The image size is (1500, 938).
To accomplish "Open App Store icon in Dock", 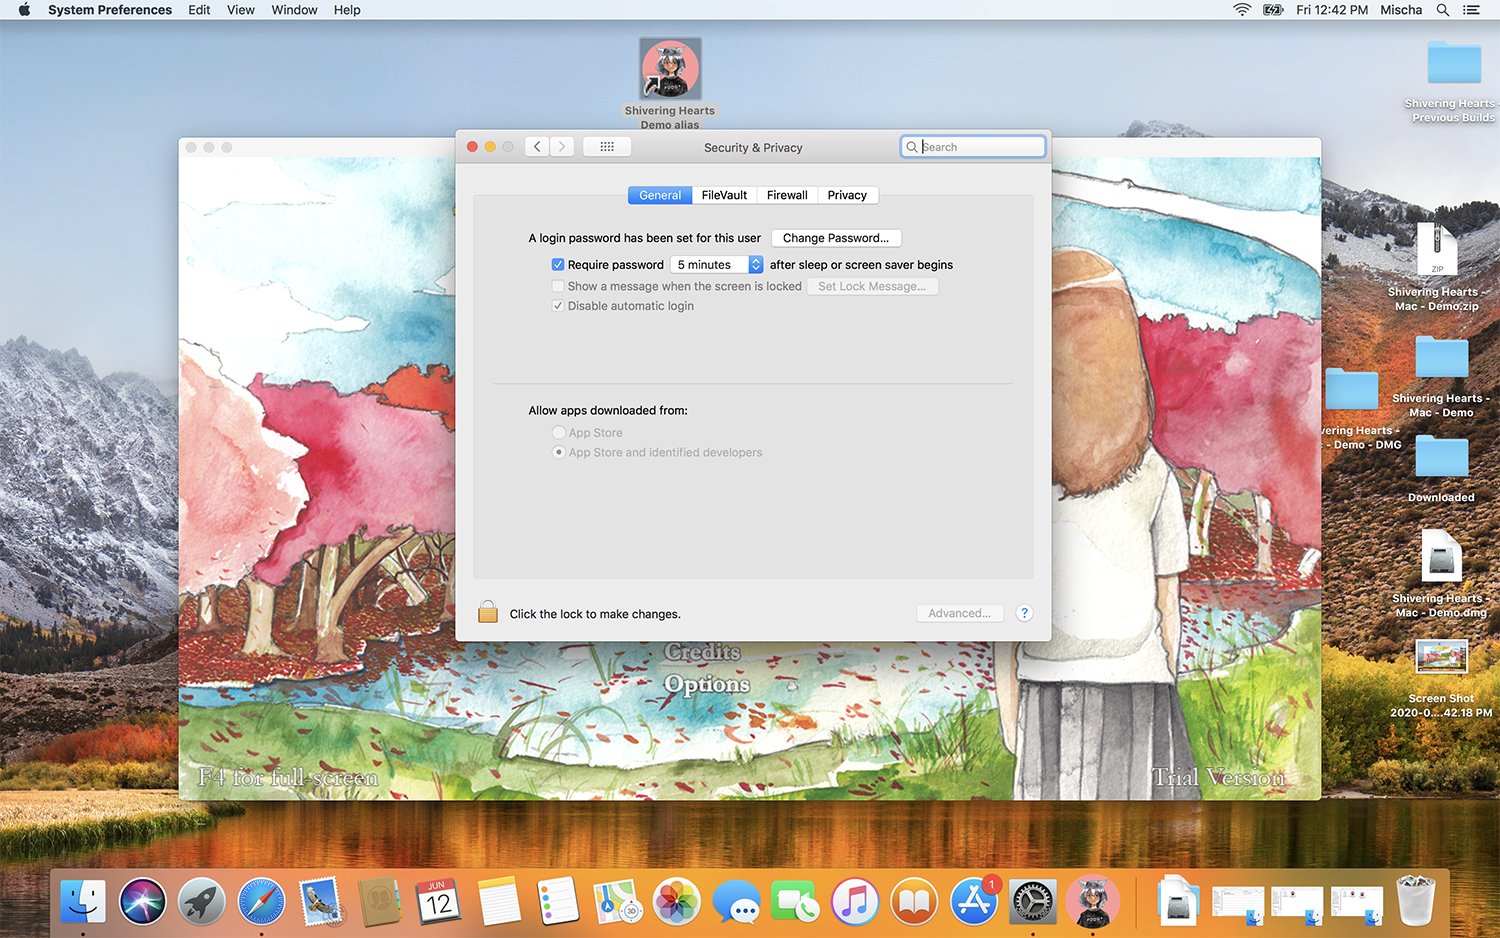I will pos(974,902).
